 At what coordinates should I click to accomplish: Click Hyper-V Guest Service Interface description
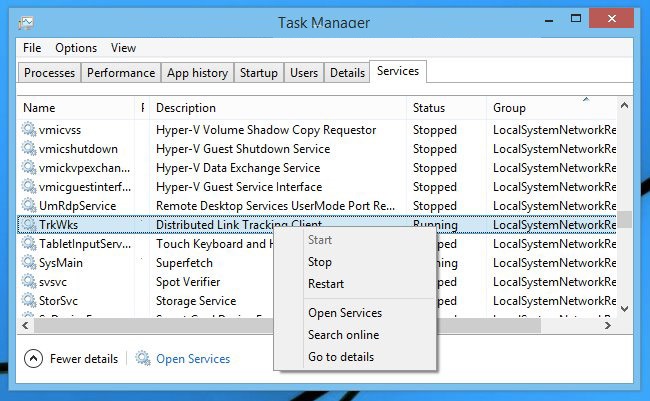coord(239,187)
